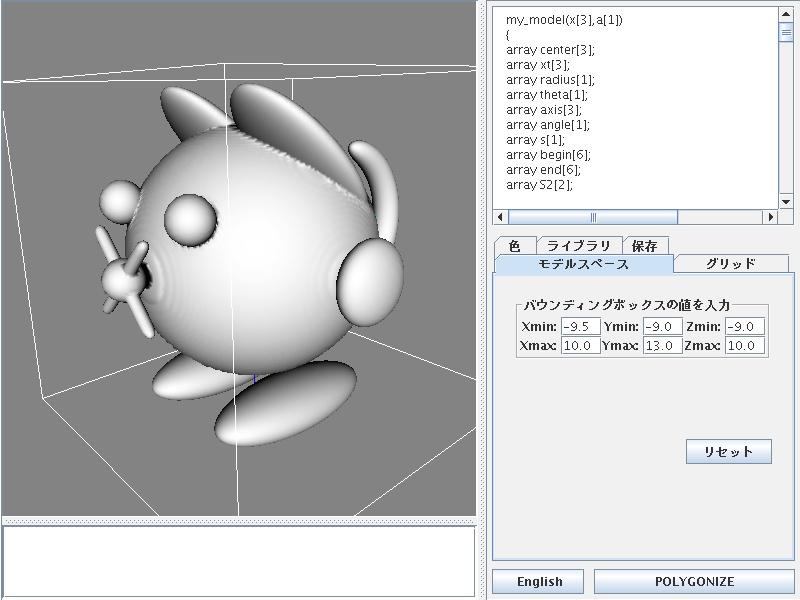Click the line 'array s[1];'
800x600 pixels.
click(535, 140)
